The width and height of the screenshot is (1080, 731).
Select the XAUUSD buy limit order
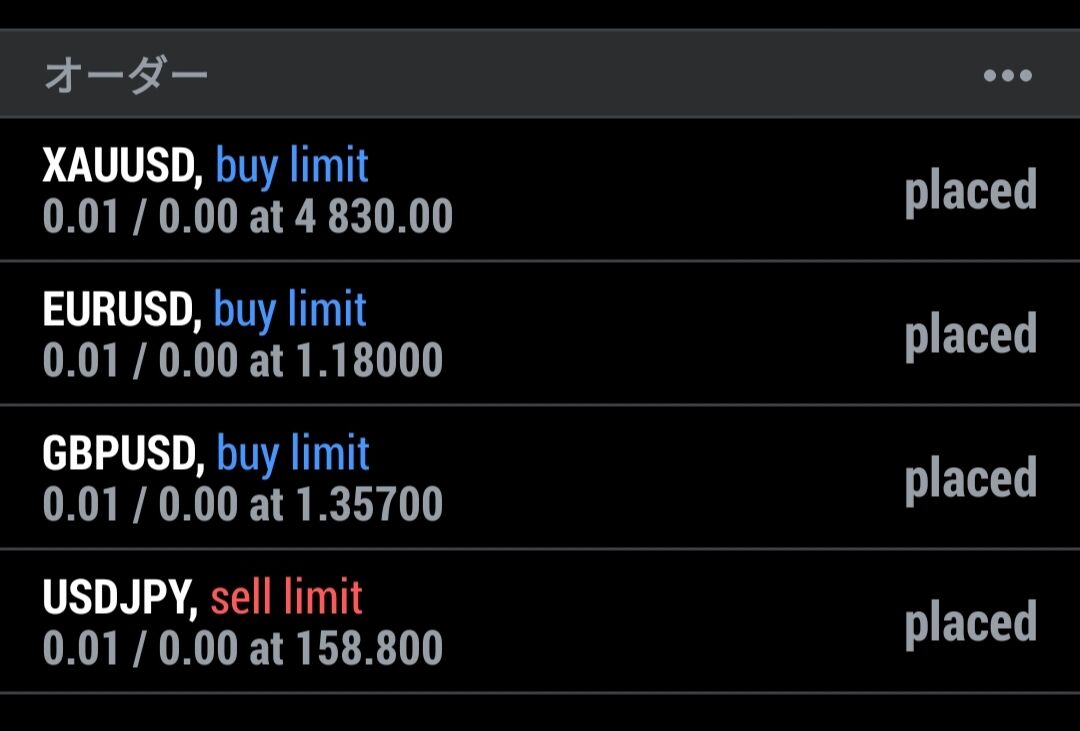pyautogui.click(x=540, y=189)
